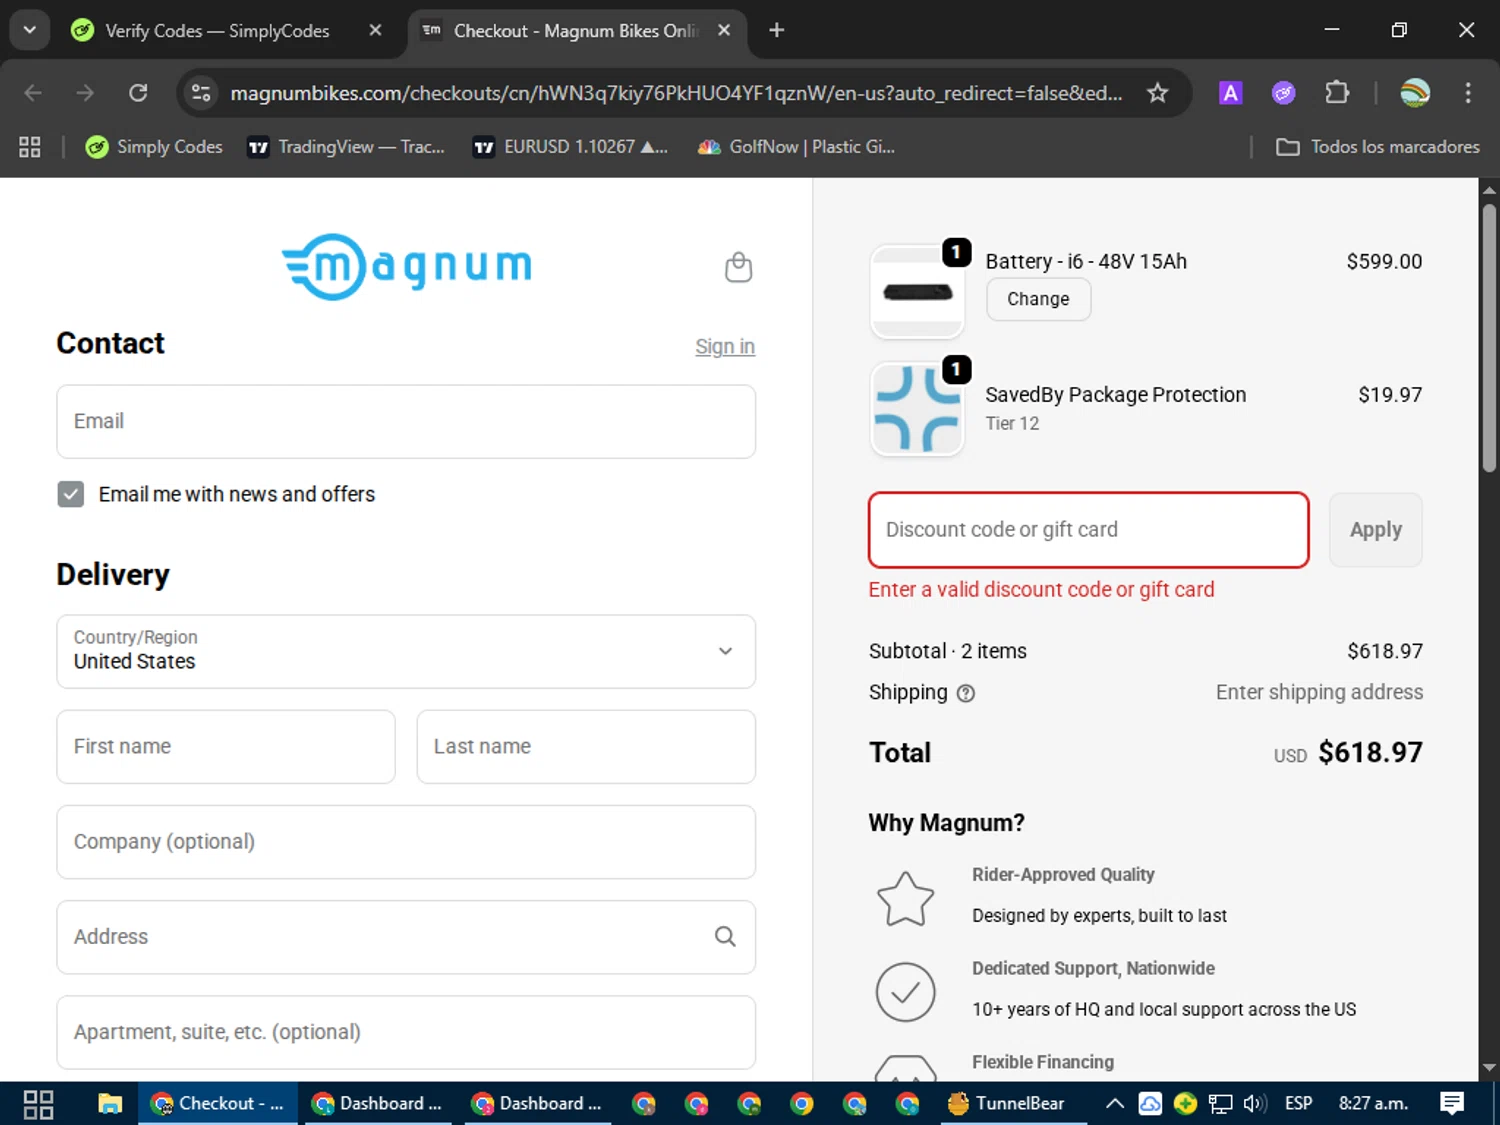Screen dimensions: 1500x1125
Task: Show hidden system tray icons
Action: 1114,1104
